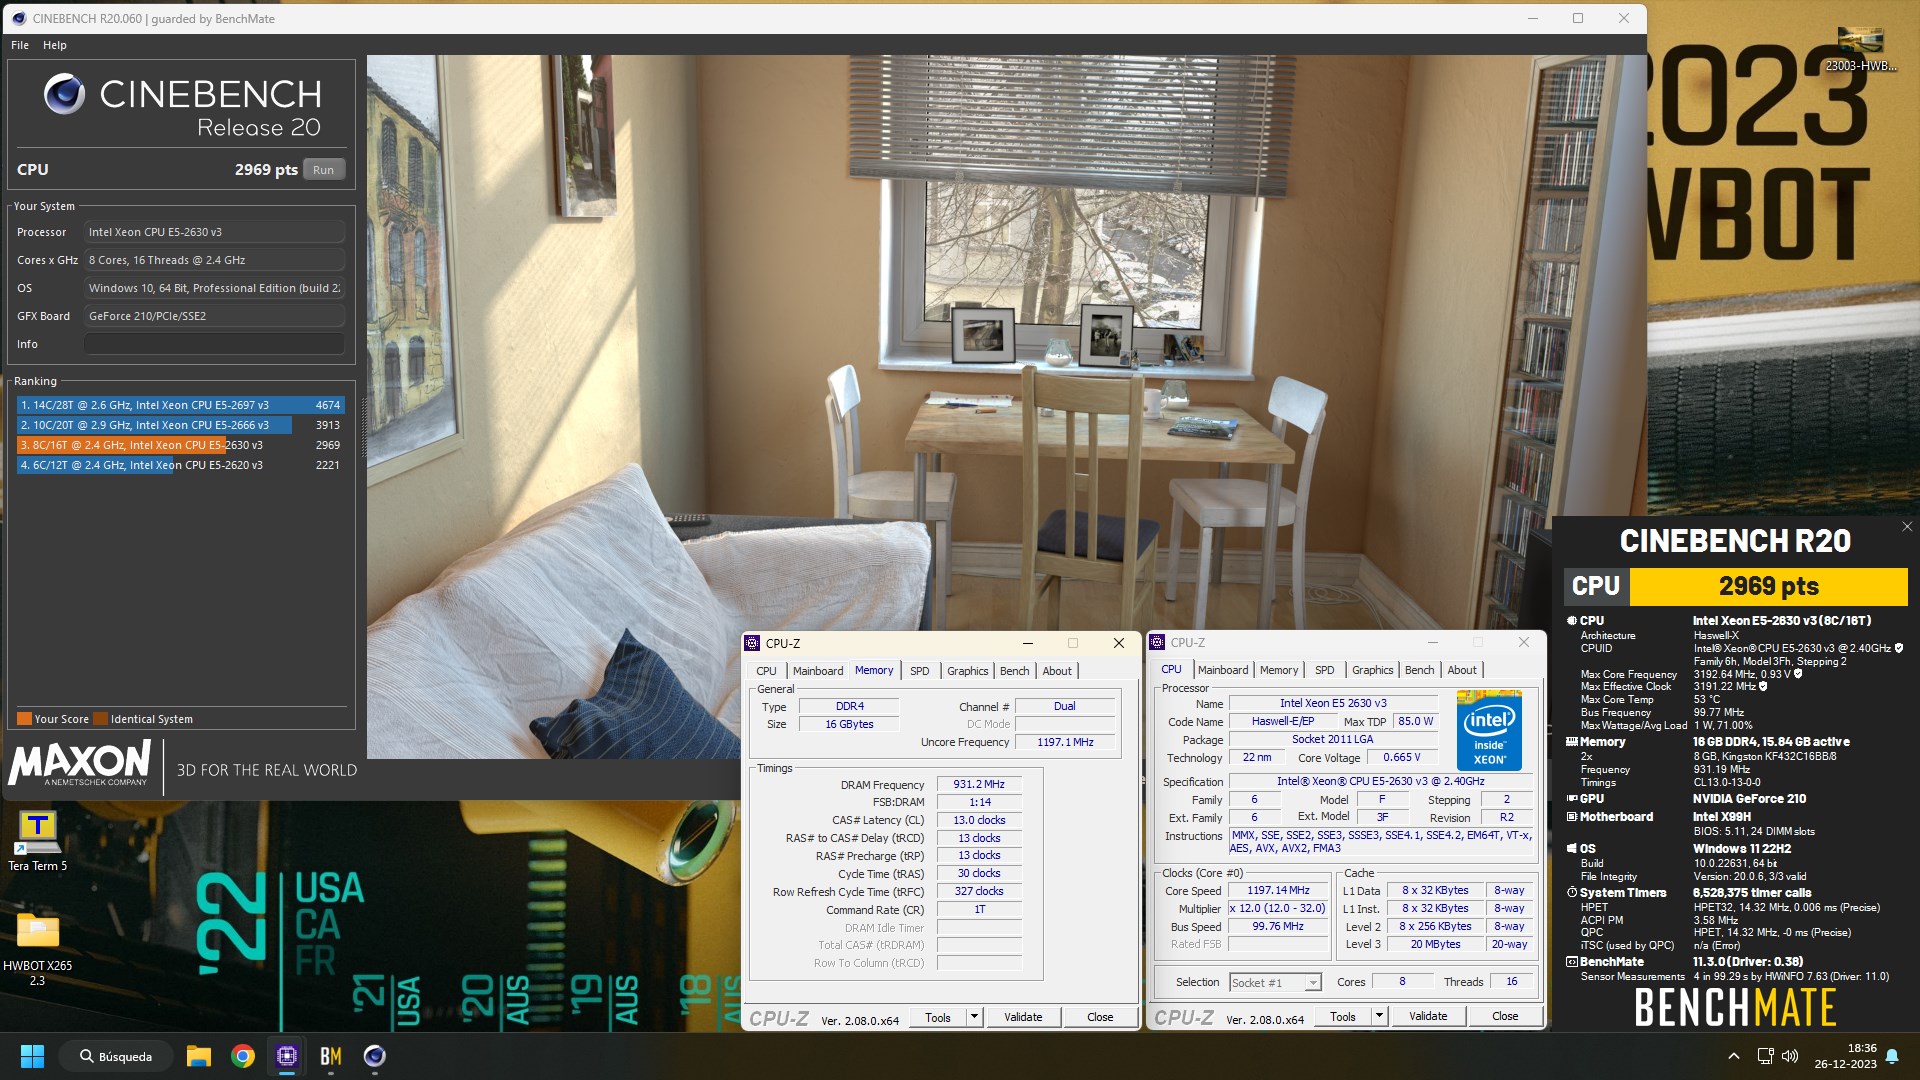Open the BenchMate BM taskbar icon
The width and height of the screenshot is (1920, 1080).
pyautogui.click(x=331, y=1056)
